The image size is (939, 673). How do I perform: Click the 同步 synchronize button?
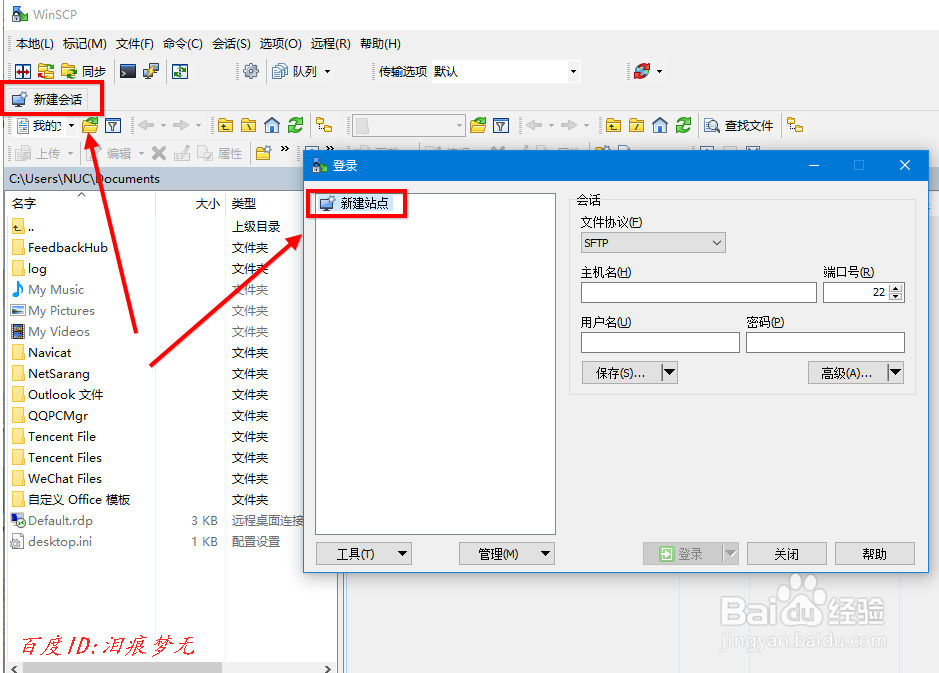click(84, 72)
